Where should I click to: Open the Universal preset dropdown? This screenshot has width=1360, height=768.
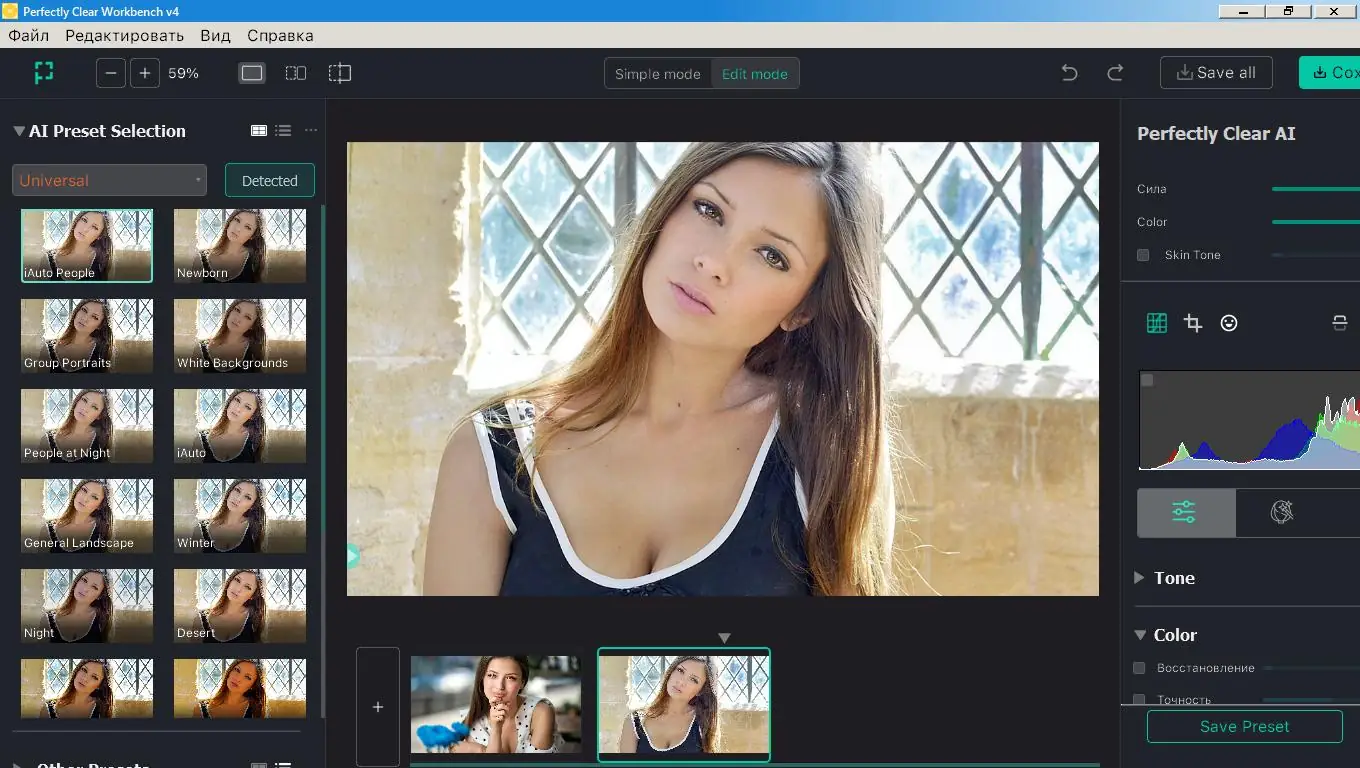coord(108,180)
